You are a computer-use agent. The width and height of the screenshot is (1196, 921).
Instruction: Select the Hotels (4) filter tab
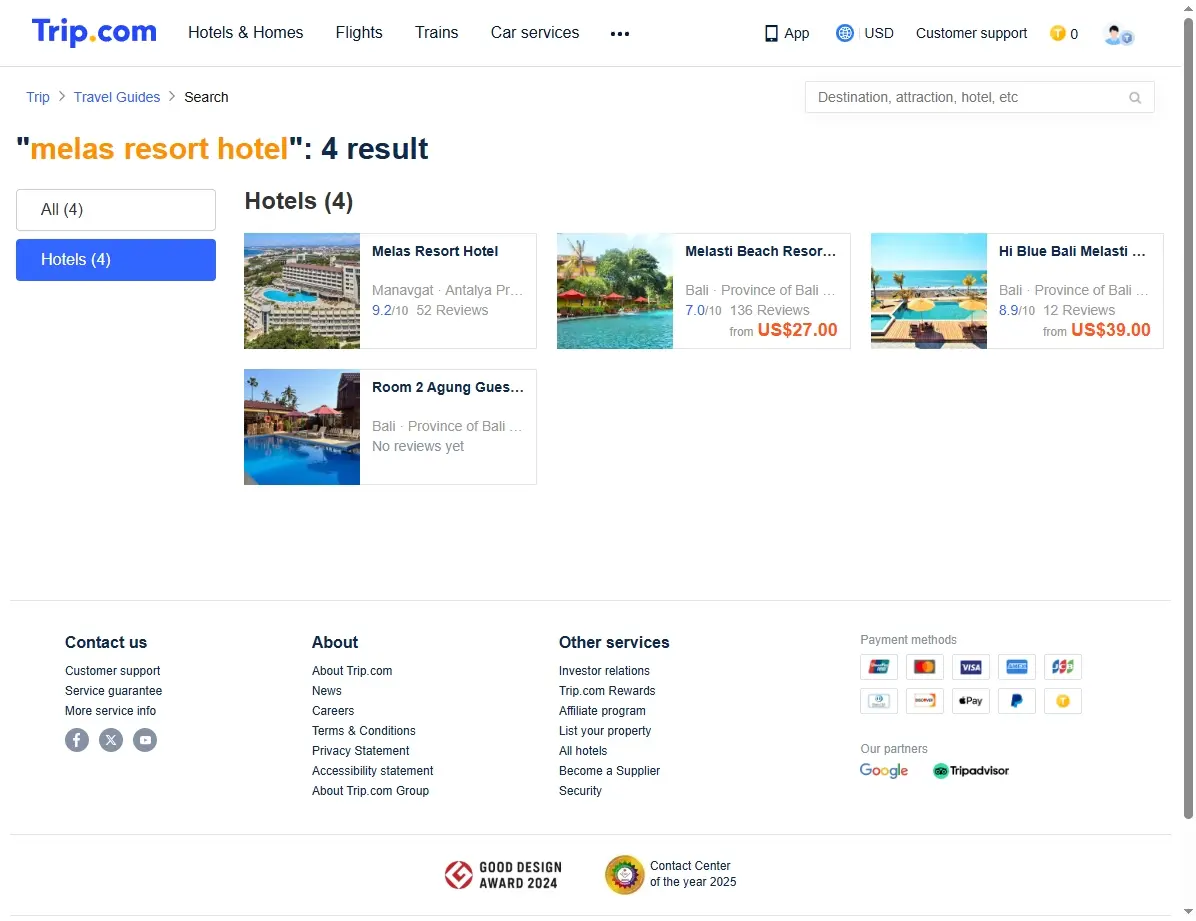coord(116,259)
